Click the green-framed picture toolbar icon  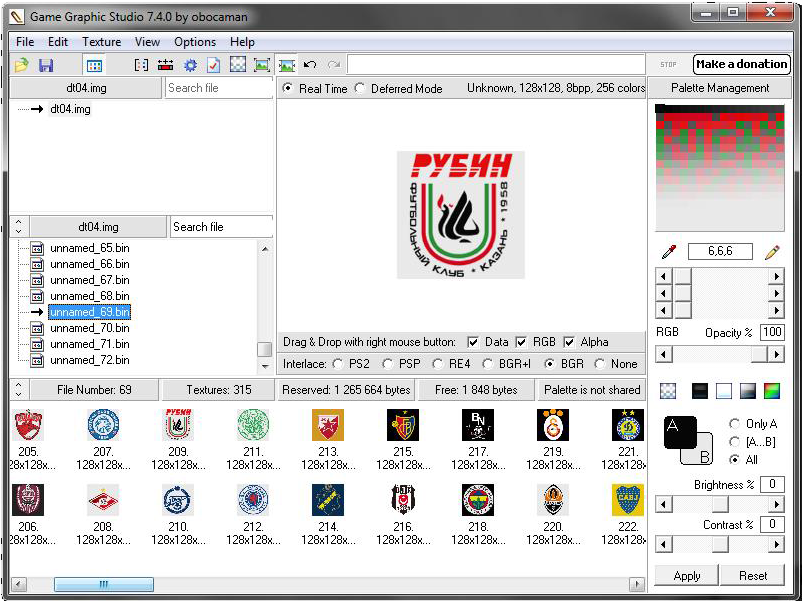[262, 65]
